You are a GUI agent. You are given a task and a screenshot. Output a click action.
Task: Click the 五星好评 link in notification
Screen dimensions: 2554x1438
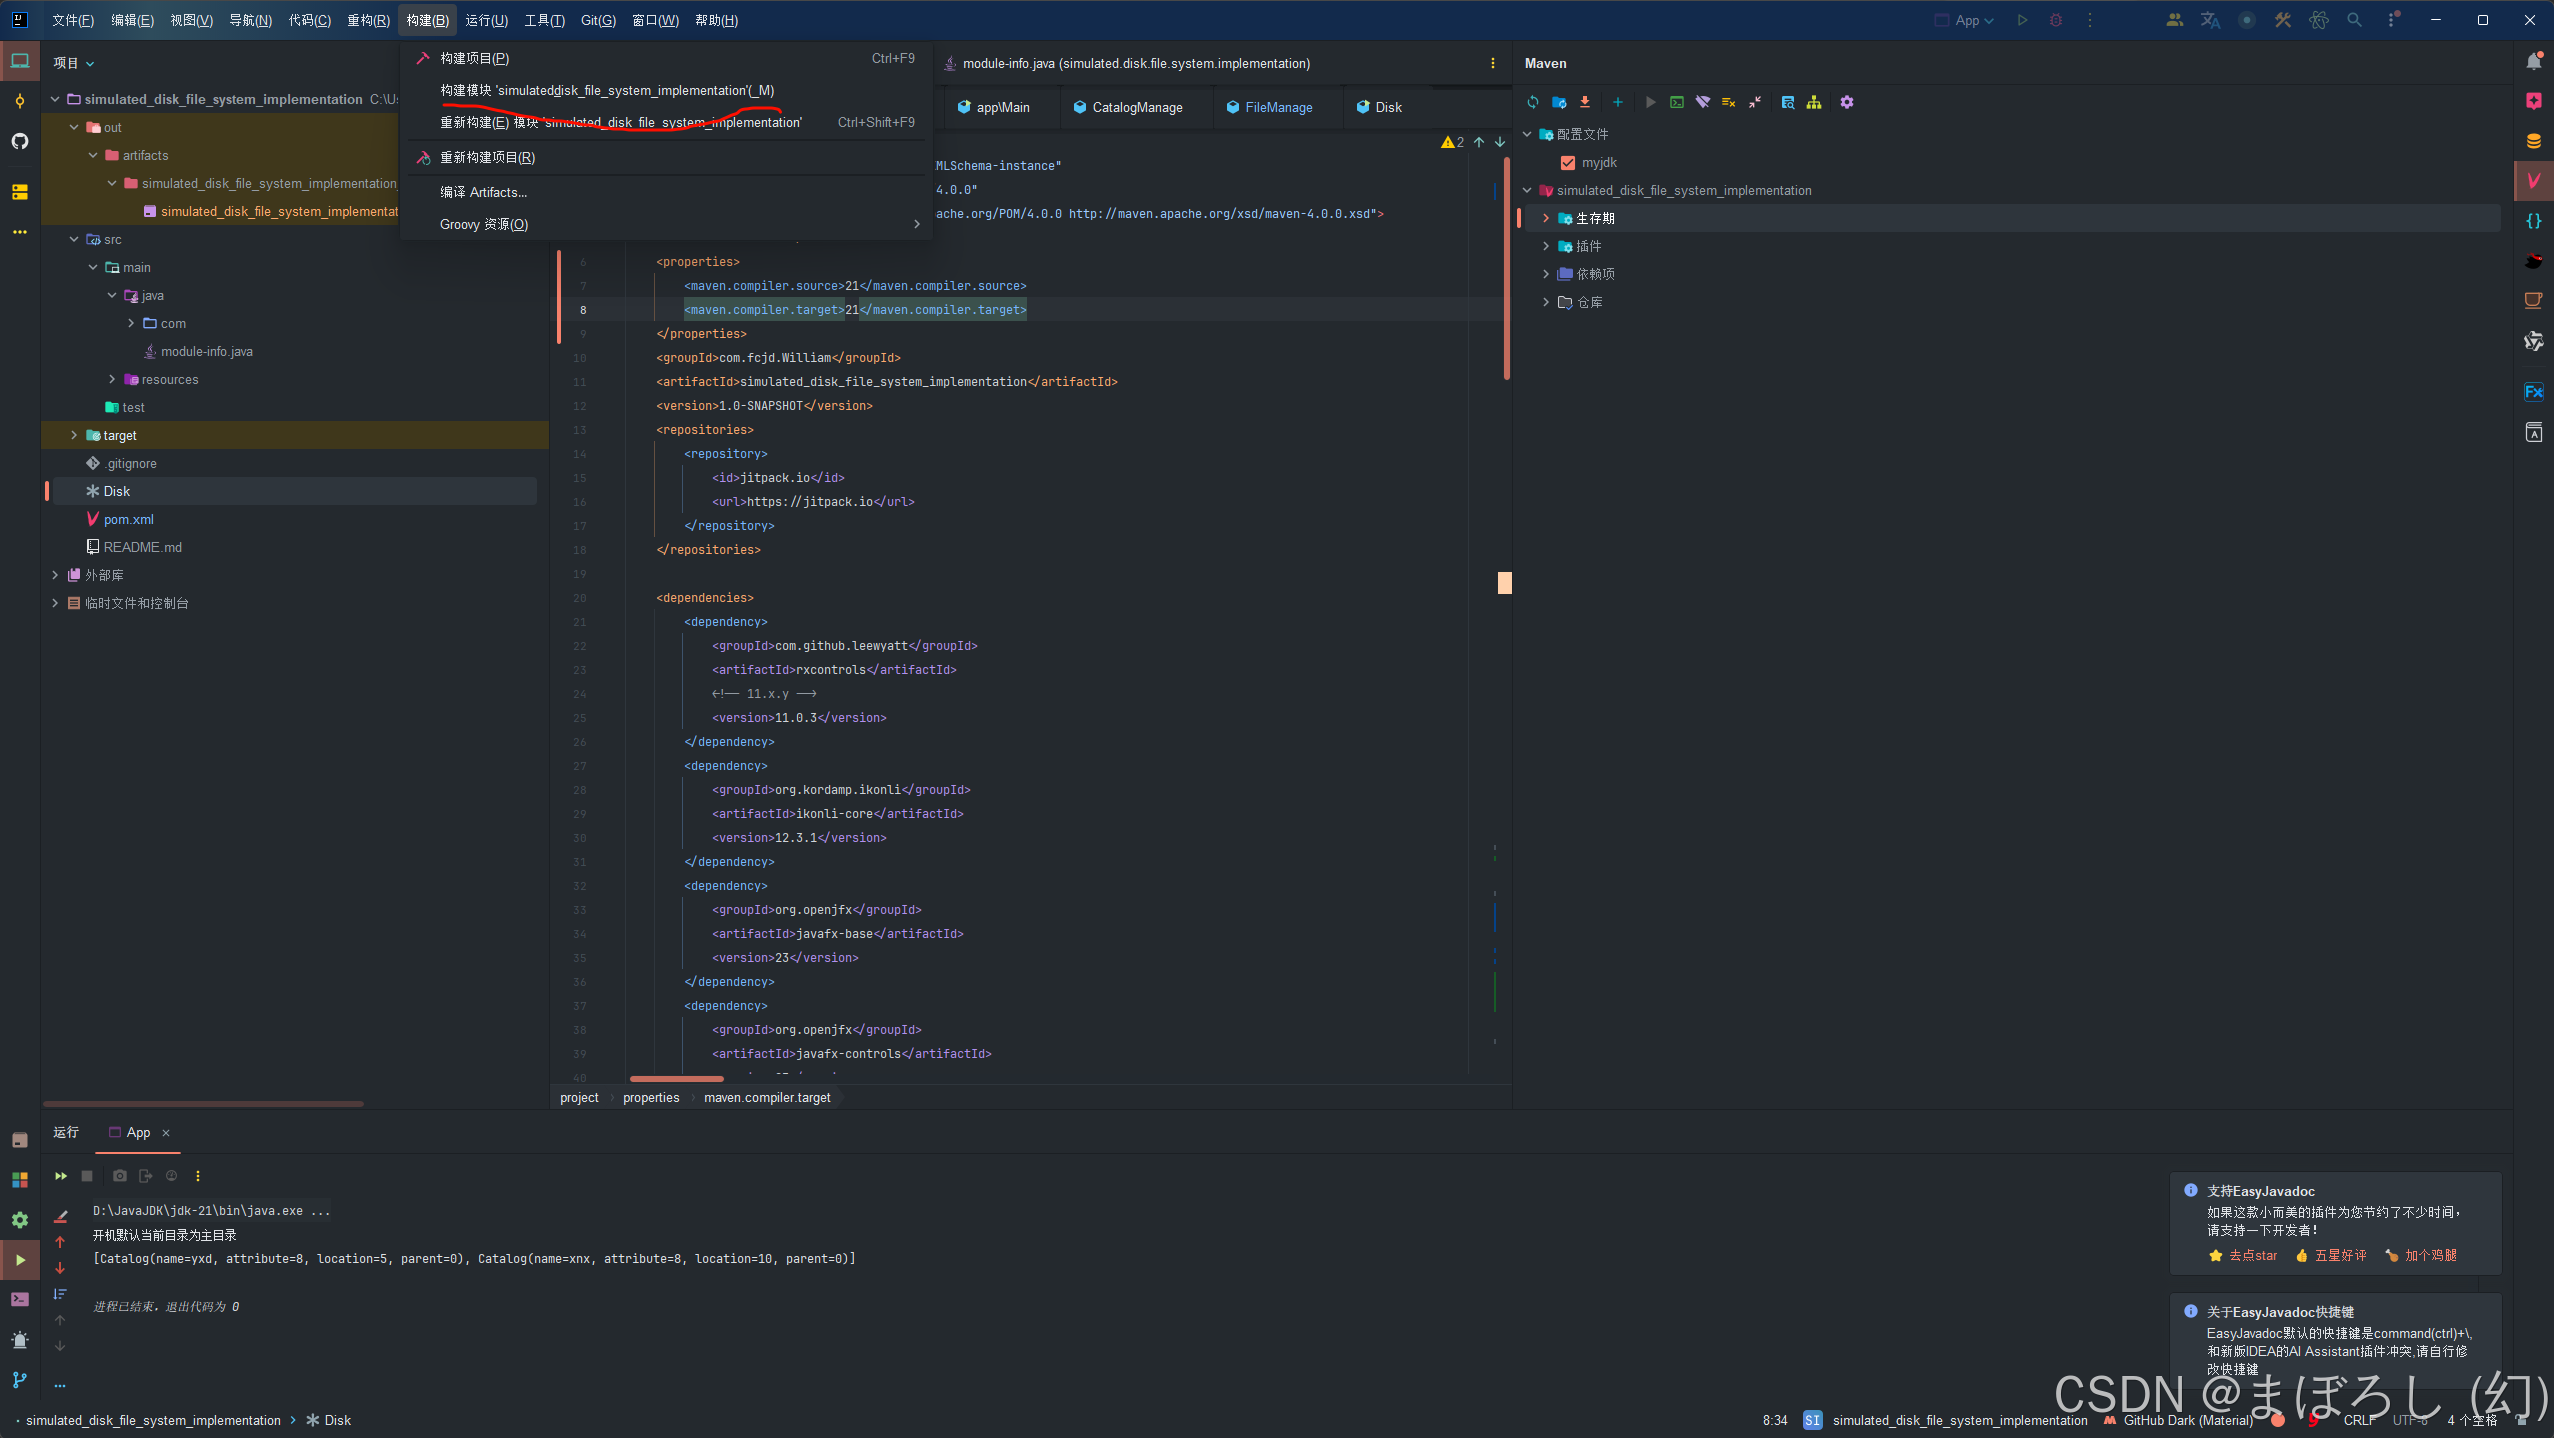(x=2340, y=1255)
